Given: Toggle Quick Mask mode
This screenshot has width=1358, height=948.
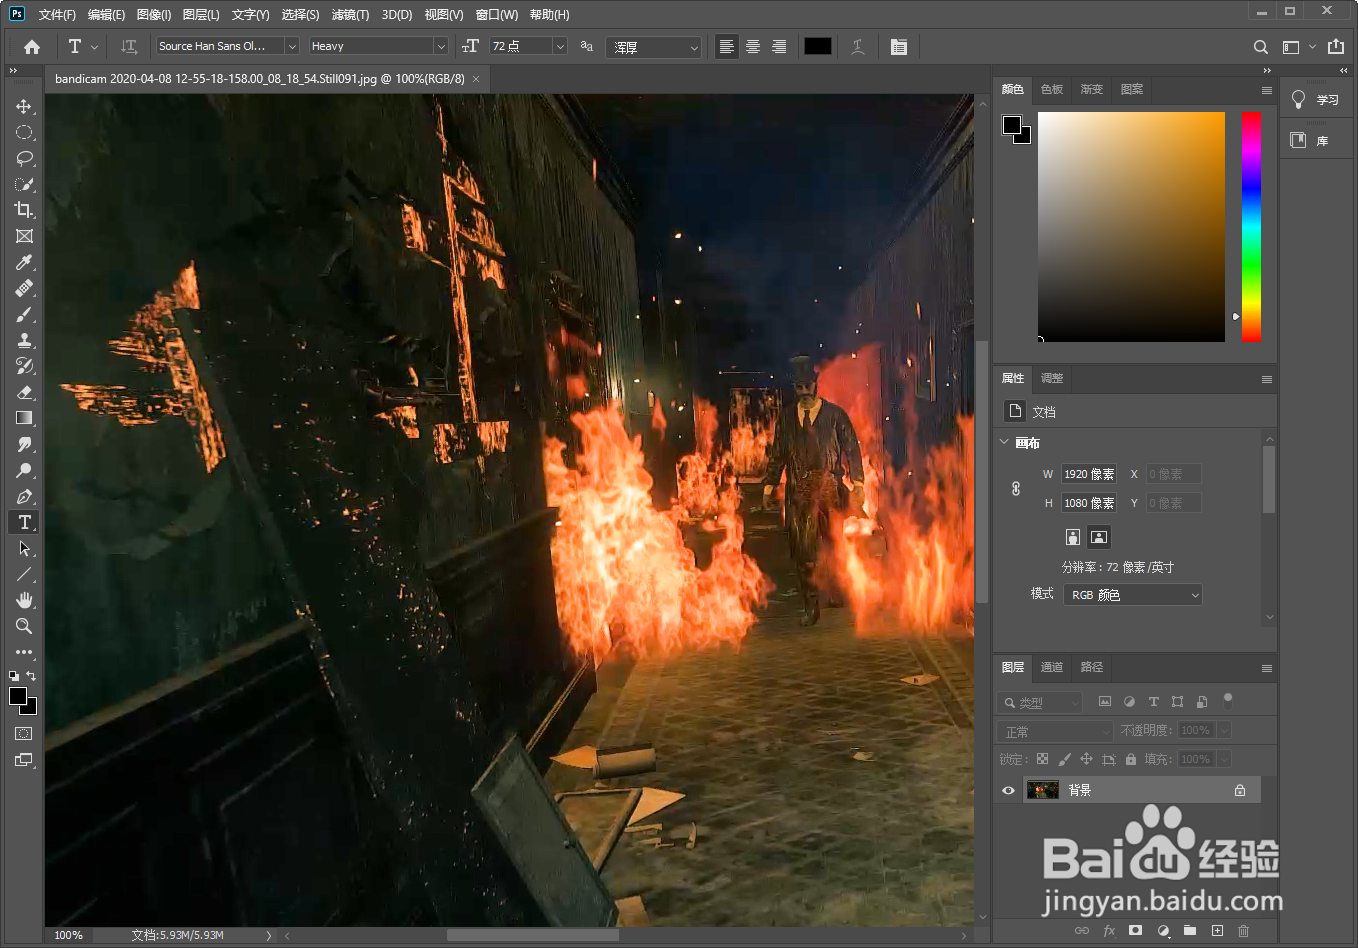Looking at the screenshot, I should click(24, 734).
